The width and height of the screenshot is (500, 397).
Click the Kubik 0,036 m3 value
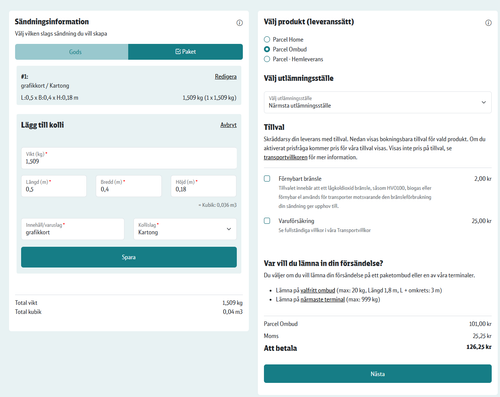click(x=218, y=205)
